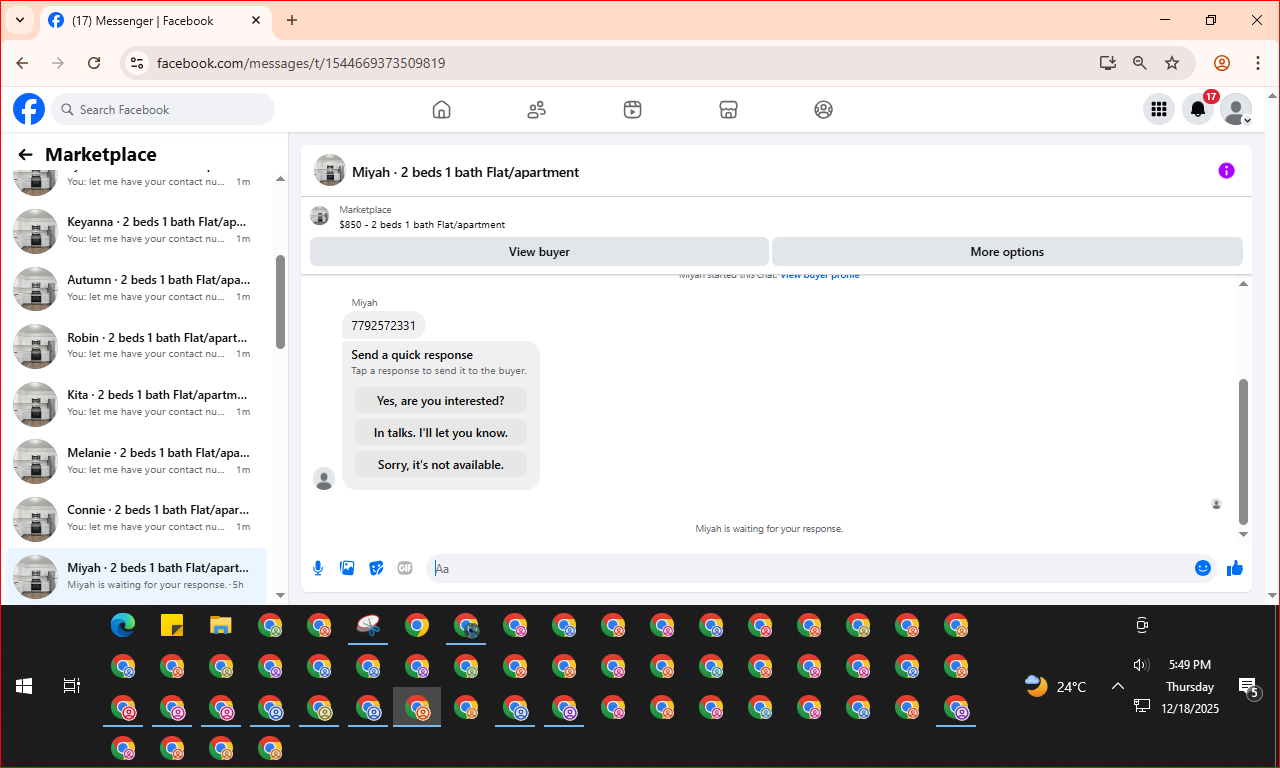This screenshot has width=1280, height=768.
Task: Click the zoom magnifier icon in address bar
Action: pos(1140,63)
